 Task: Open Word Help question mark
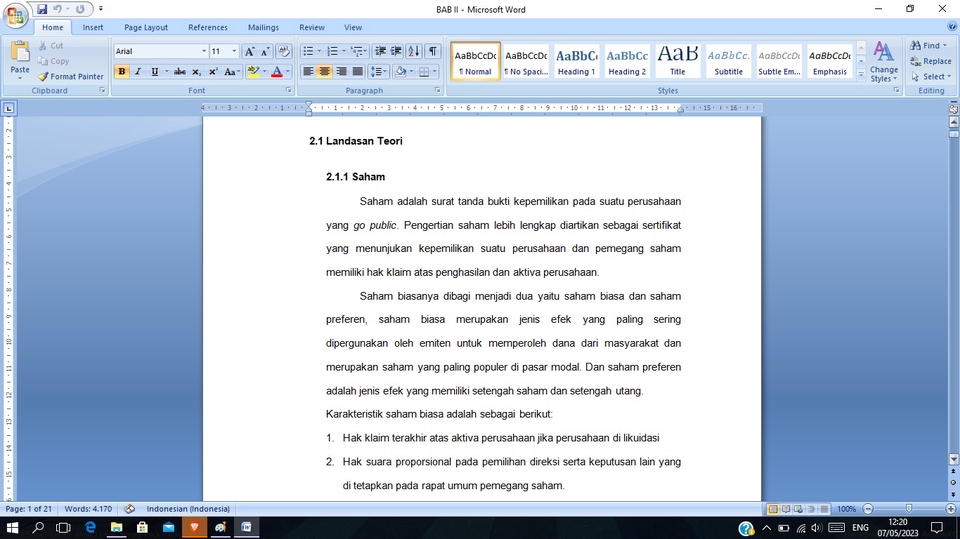[952, 27]
